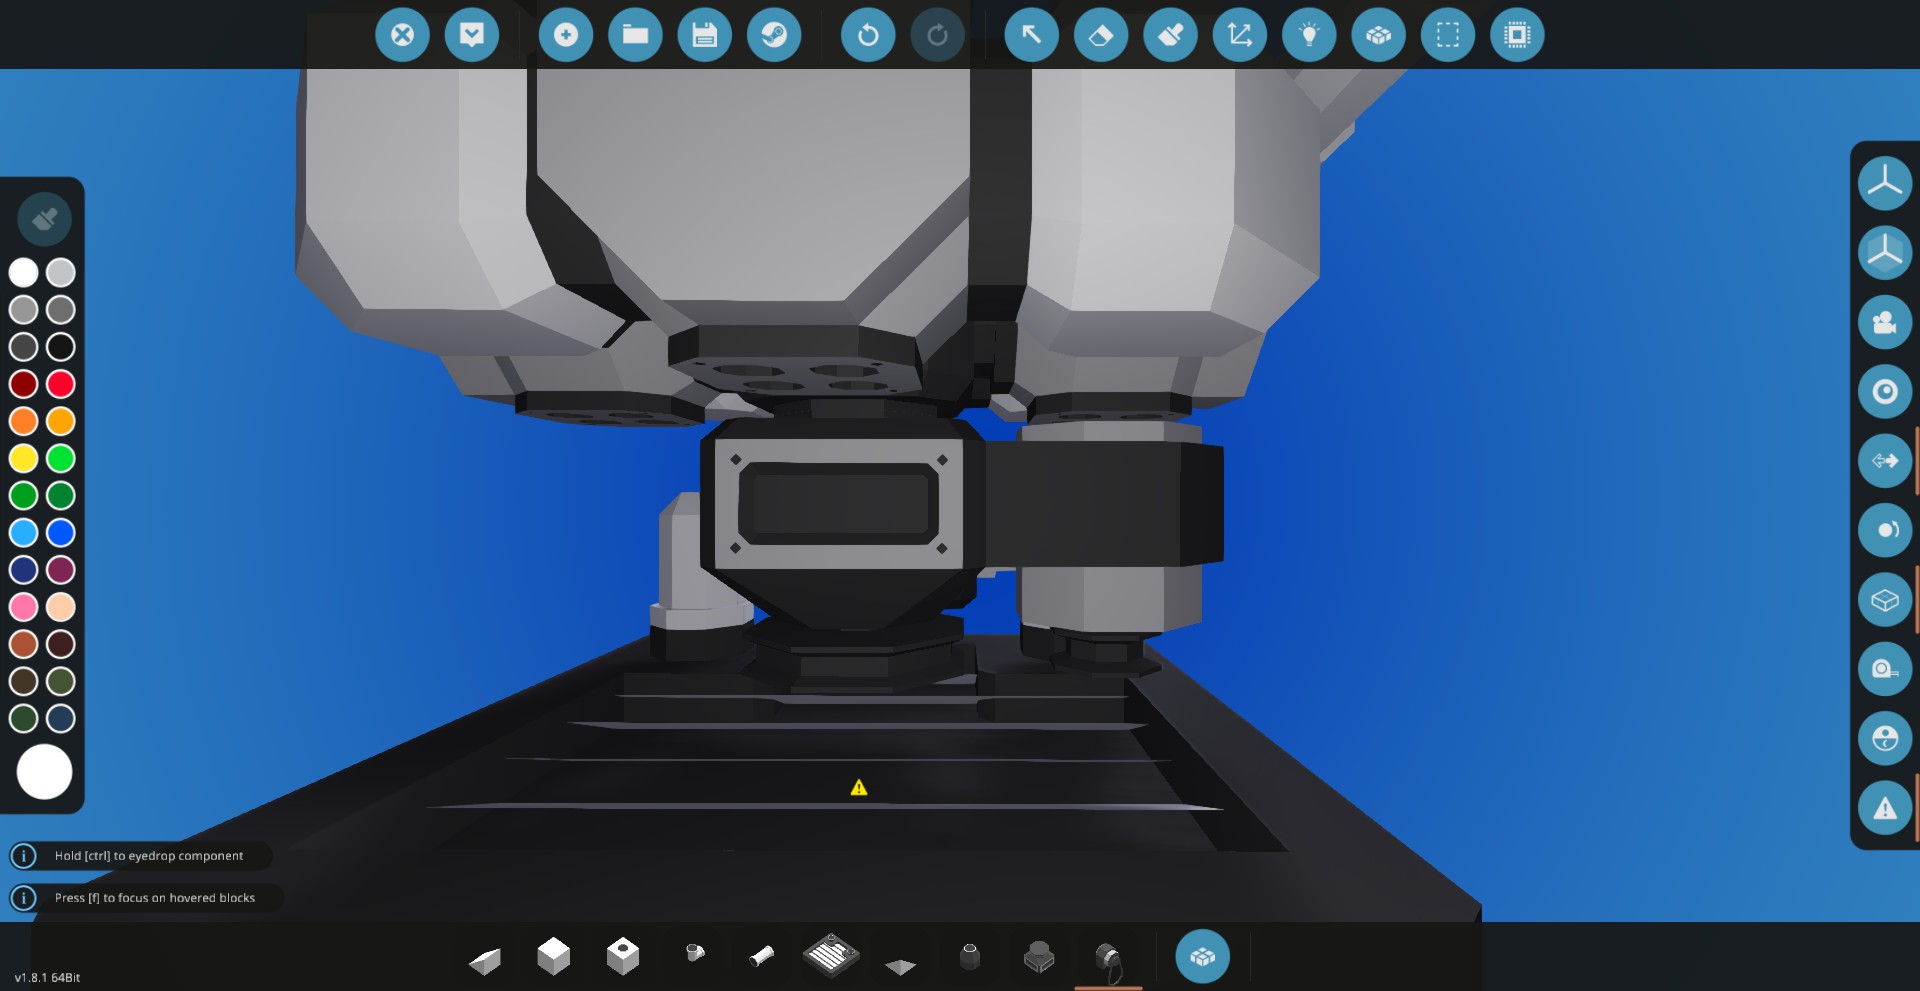Click the 'Hold [ctrl] to eyedrop component' hint
This screenshot has width=1920, height=991.
tap(149, 856)
